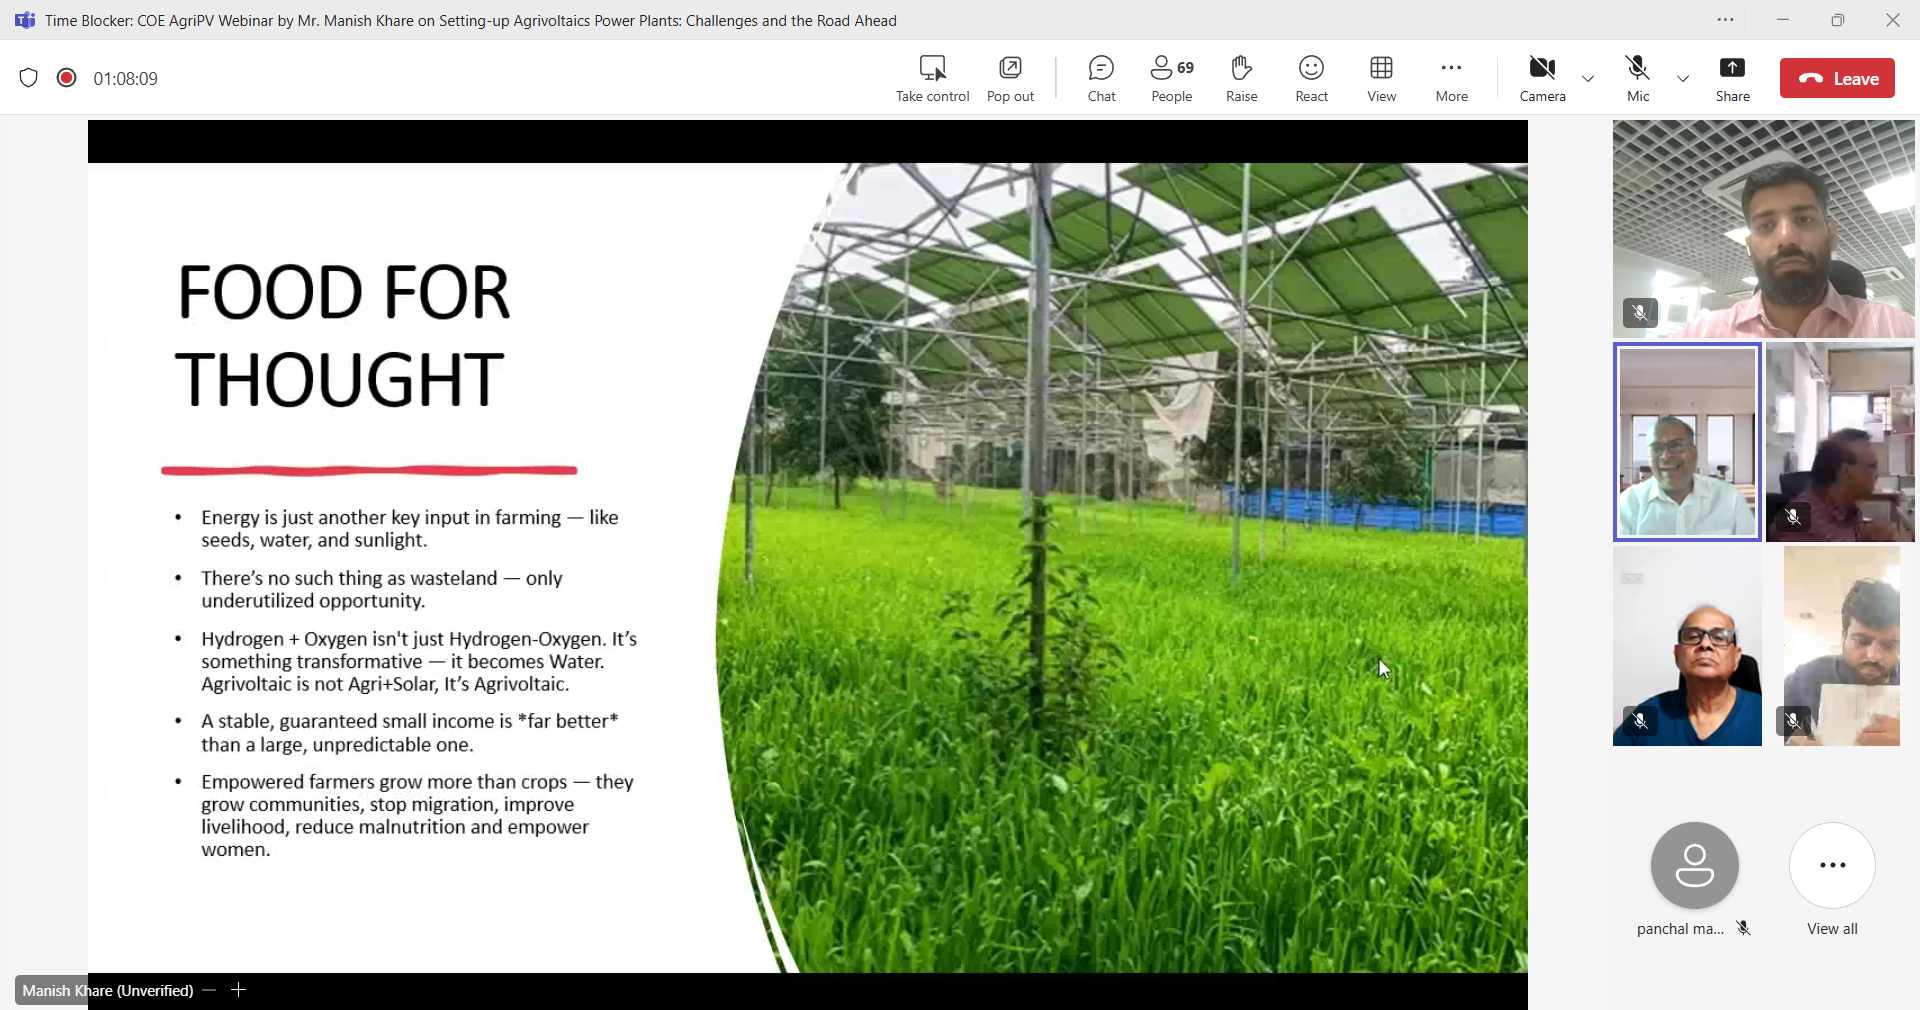The image size is (1920, 1010).
Task: Click the recording indicator icon
Action: click(67, 78)
